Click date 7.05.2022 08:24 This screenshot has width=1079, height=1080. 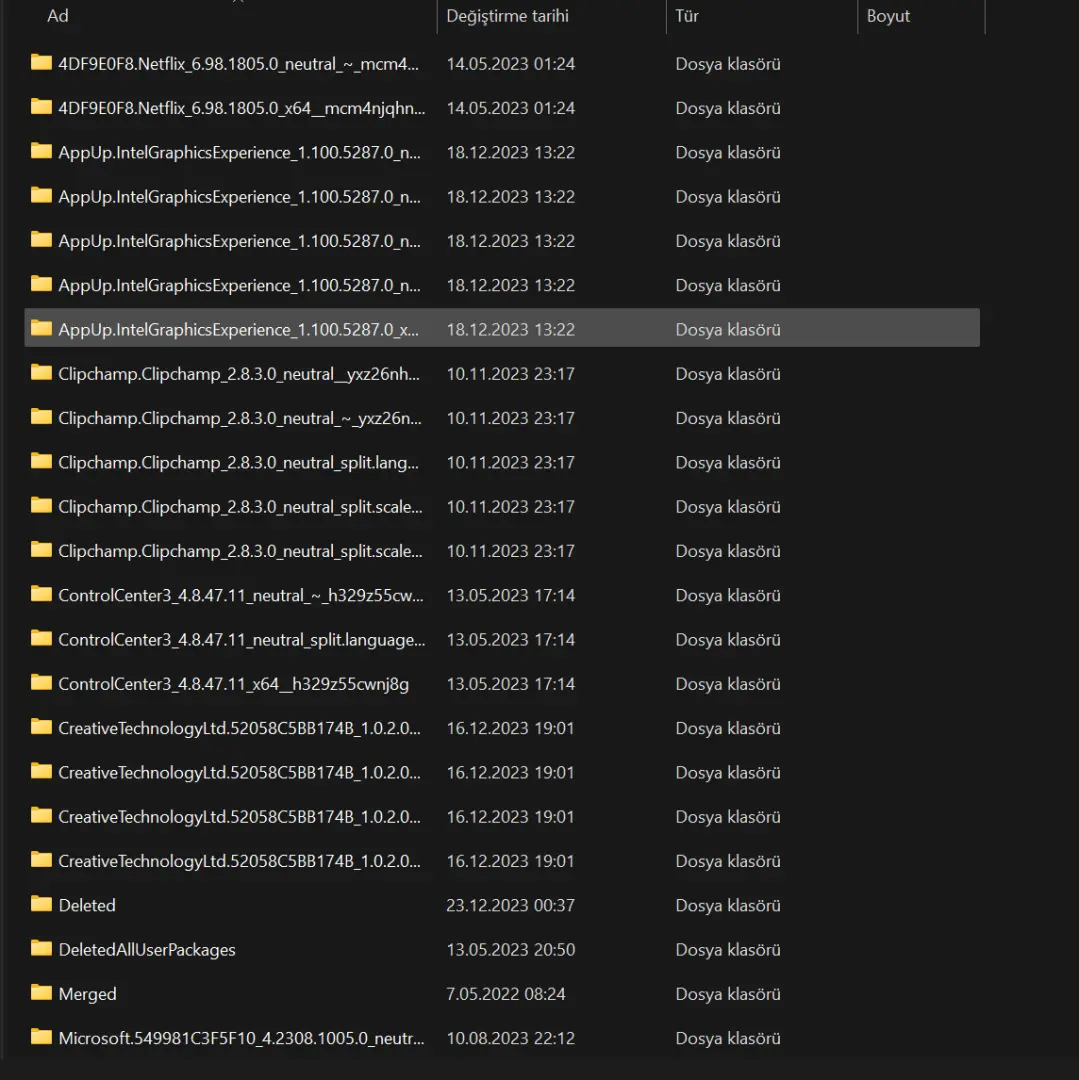click(505, 994)
